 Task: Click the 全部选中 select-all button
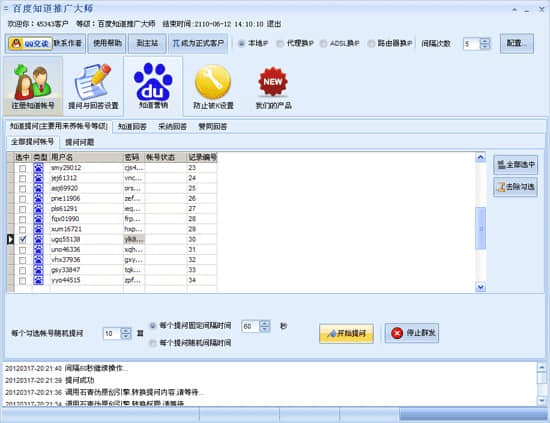point(515,164)
